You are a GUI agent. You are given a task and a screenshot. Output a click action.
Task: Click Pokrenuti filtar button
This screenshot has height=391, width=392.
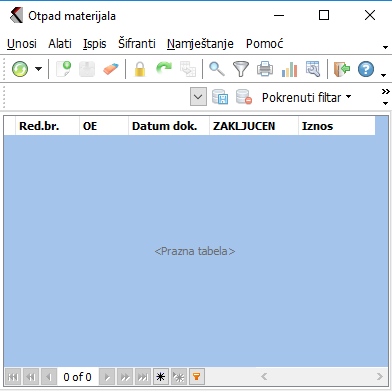point(306,98)
